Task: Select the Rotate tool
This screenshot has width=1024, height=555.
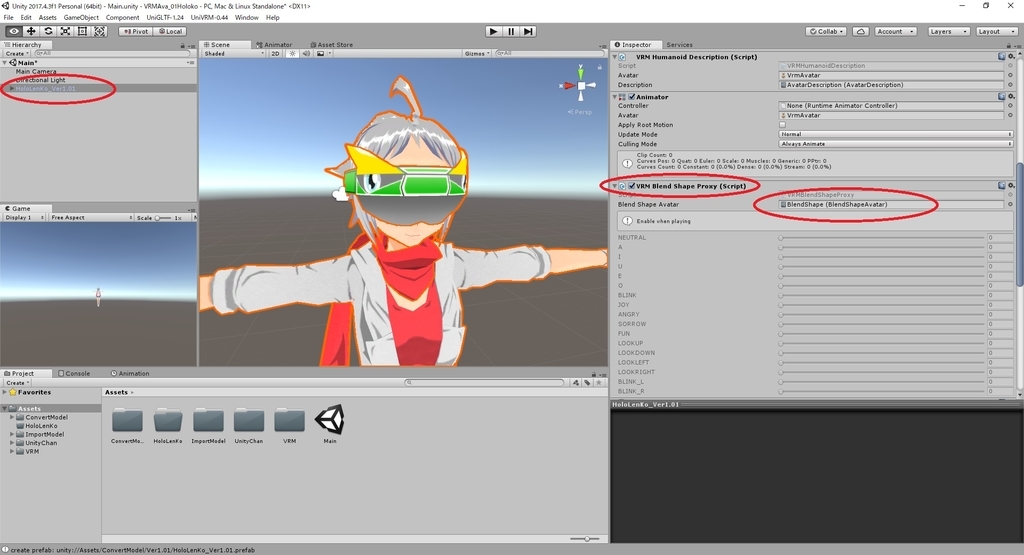Action: pyautogui.click(x=48, y=31)
